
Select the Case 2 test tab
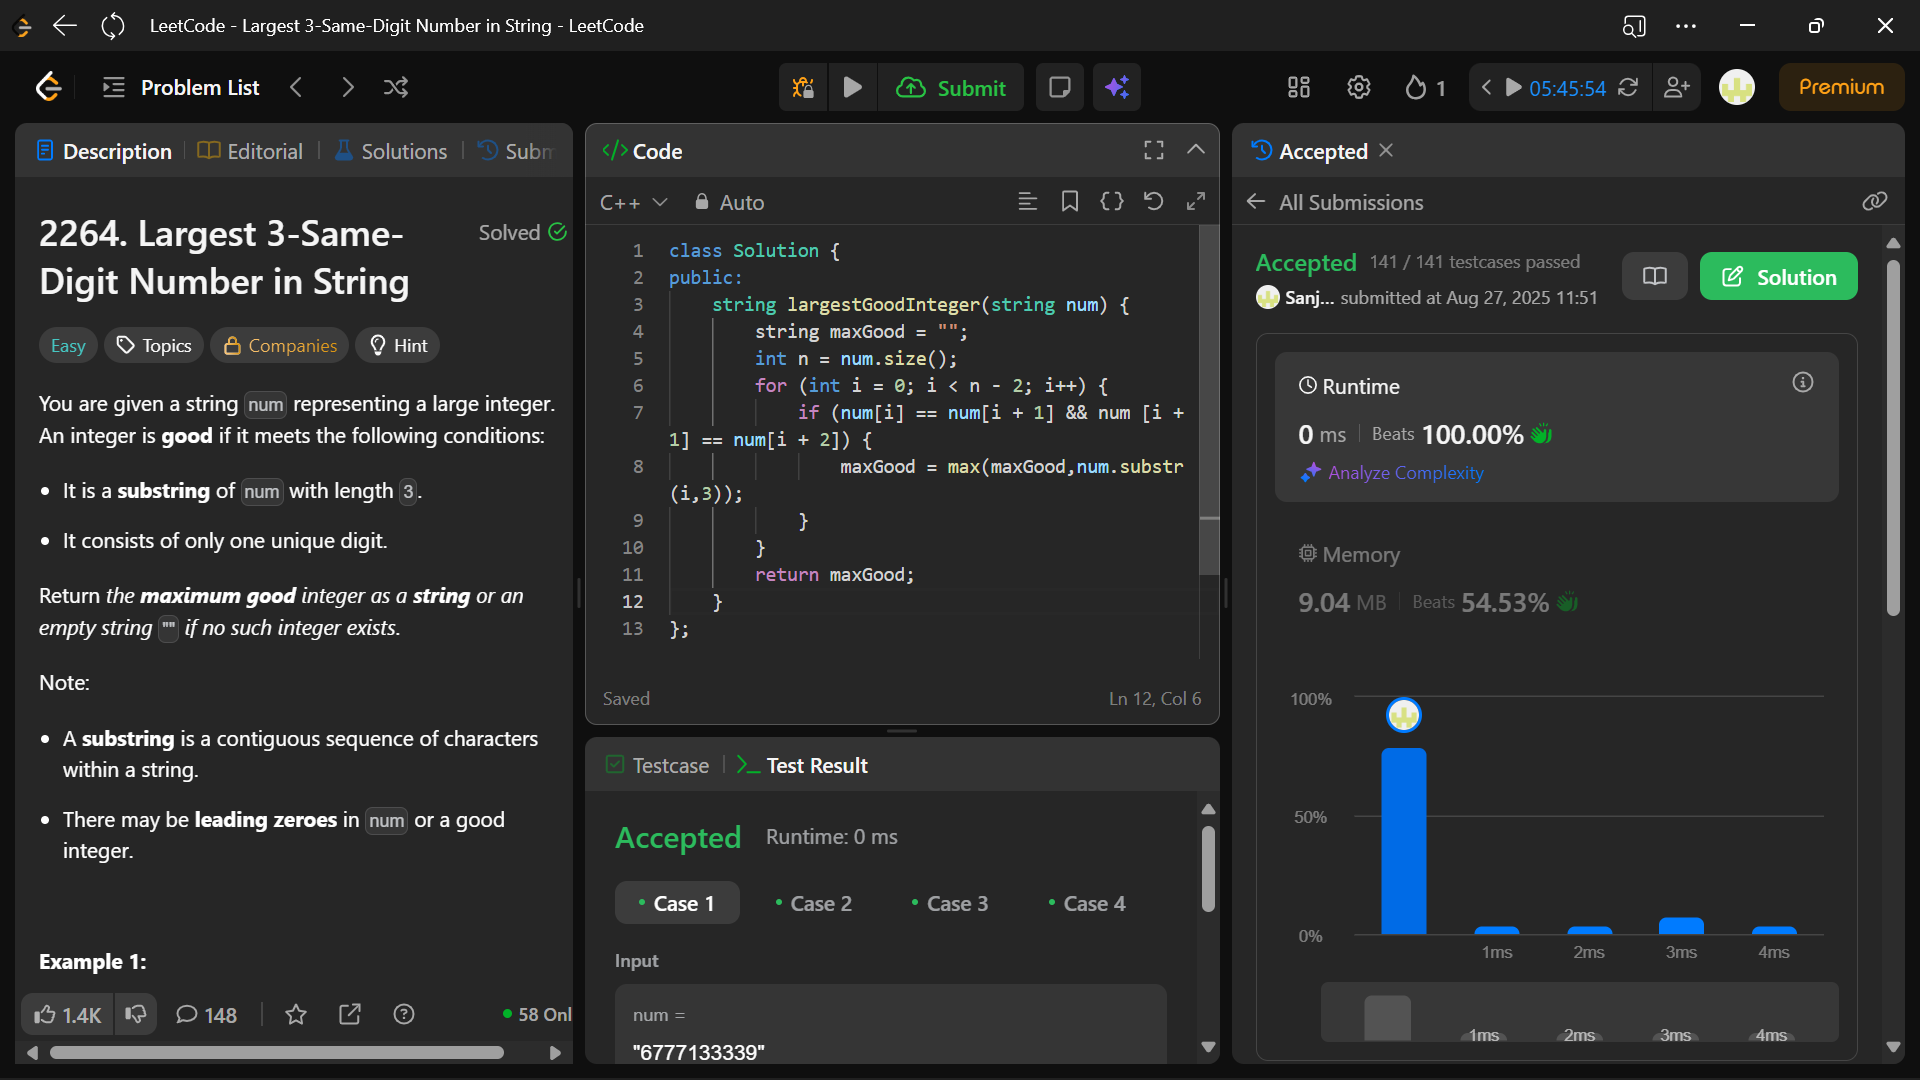[813, 904]
